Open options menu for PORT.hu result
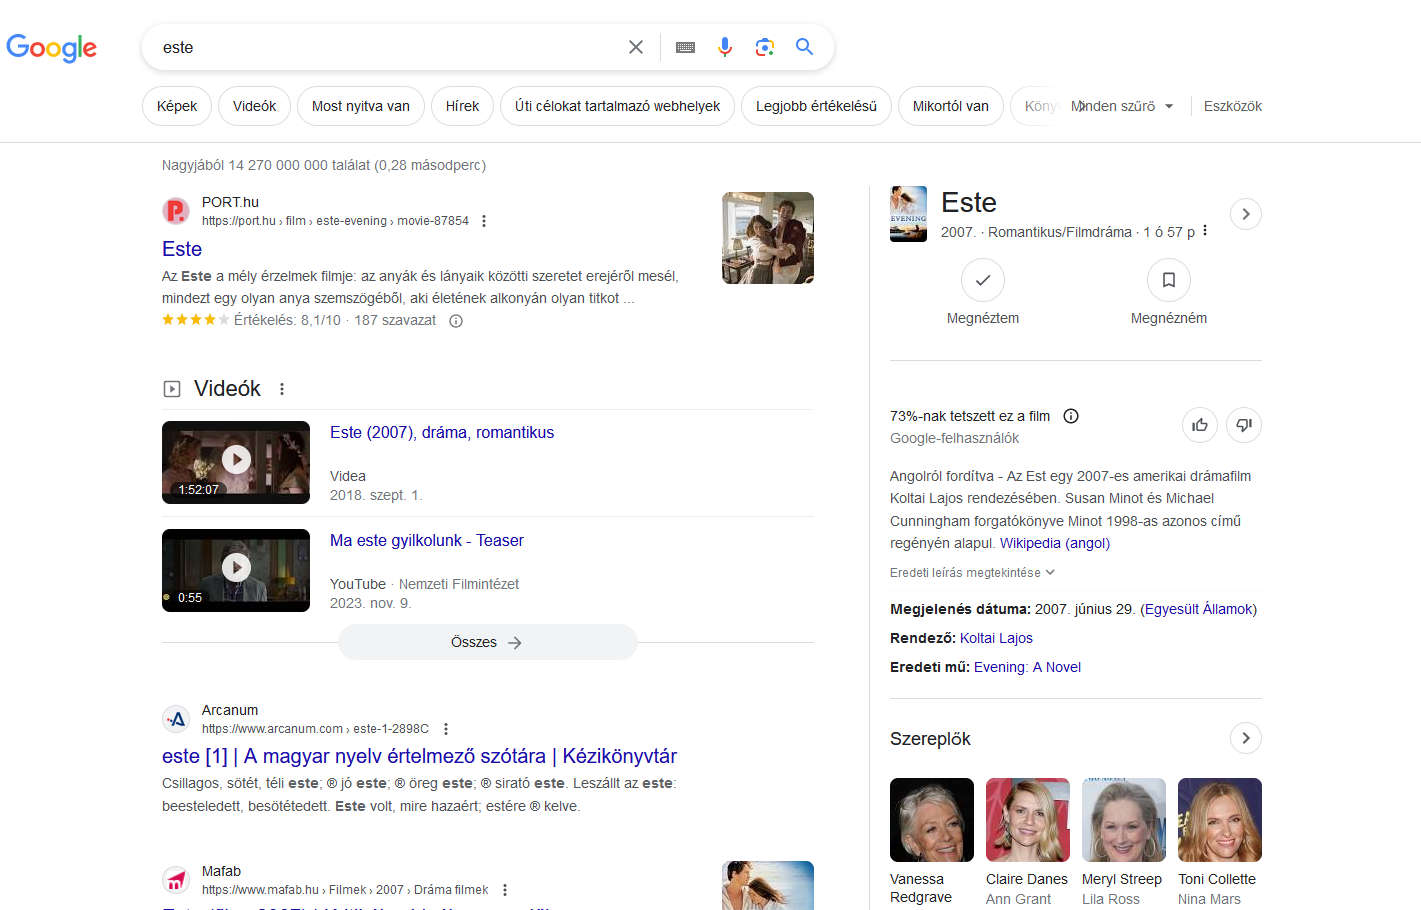 click(484, 221)
